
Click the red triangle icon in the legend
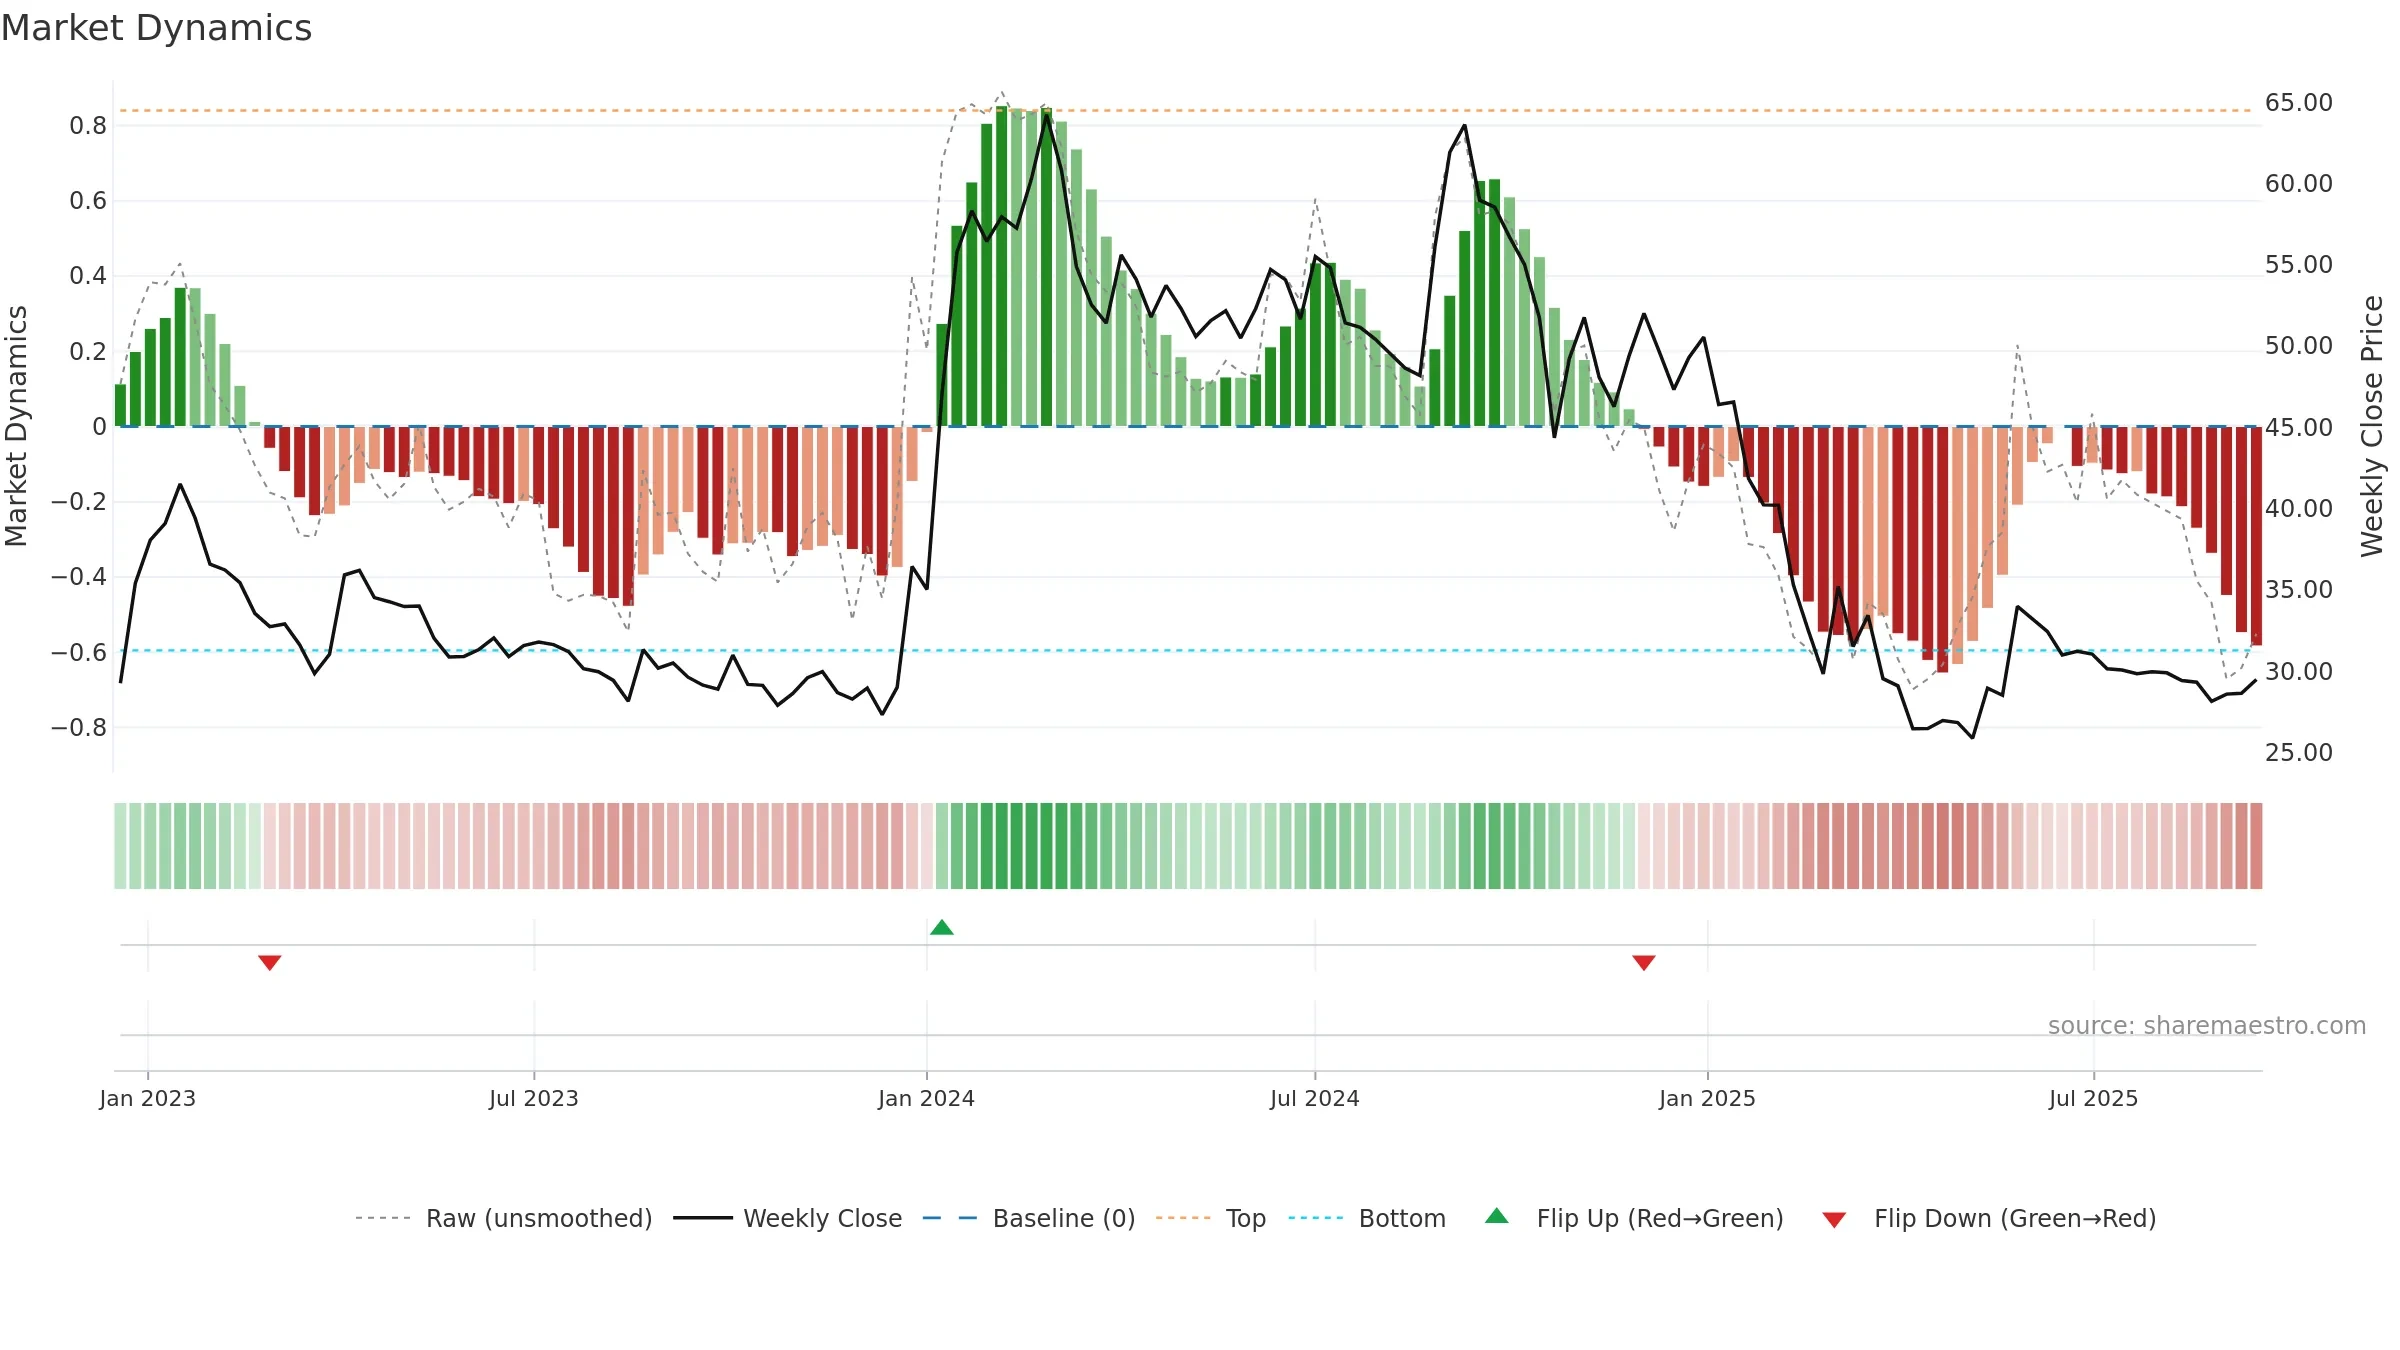(1834, 1220)
